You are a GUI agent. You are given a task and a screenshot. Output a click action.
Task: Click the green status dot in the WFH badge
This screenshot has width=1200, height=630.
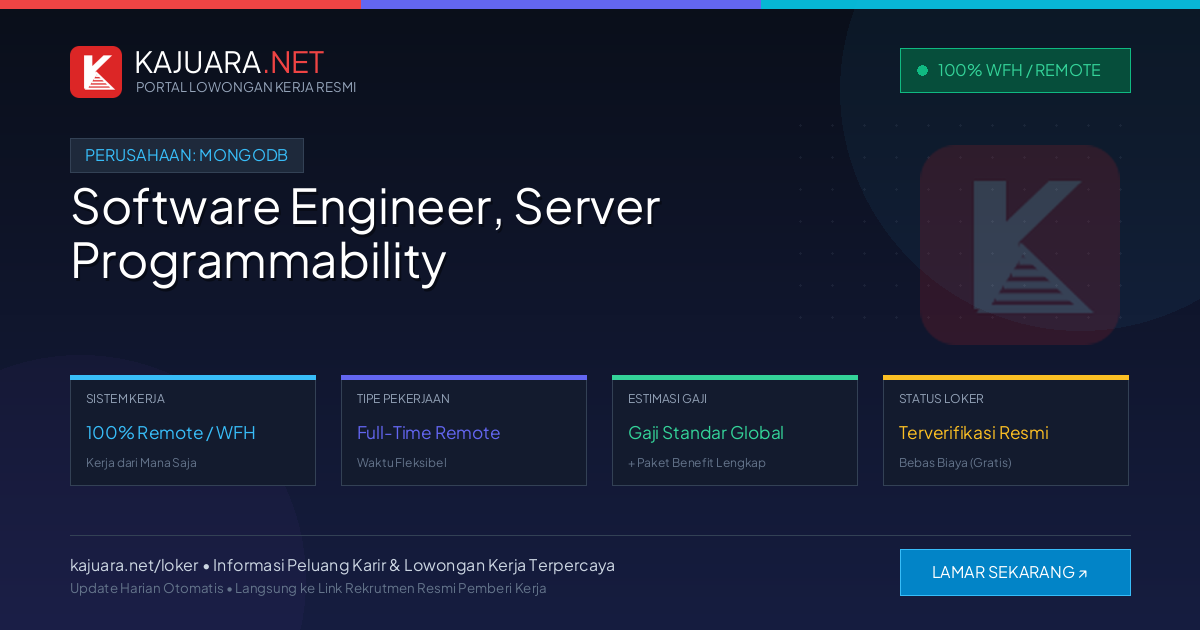pos(922,70)
